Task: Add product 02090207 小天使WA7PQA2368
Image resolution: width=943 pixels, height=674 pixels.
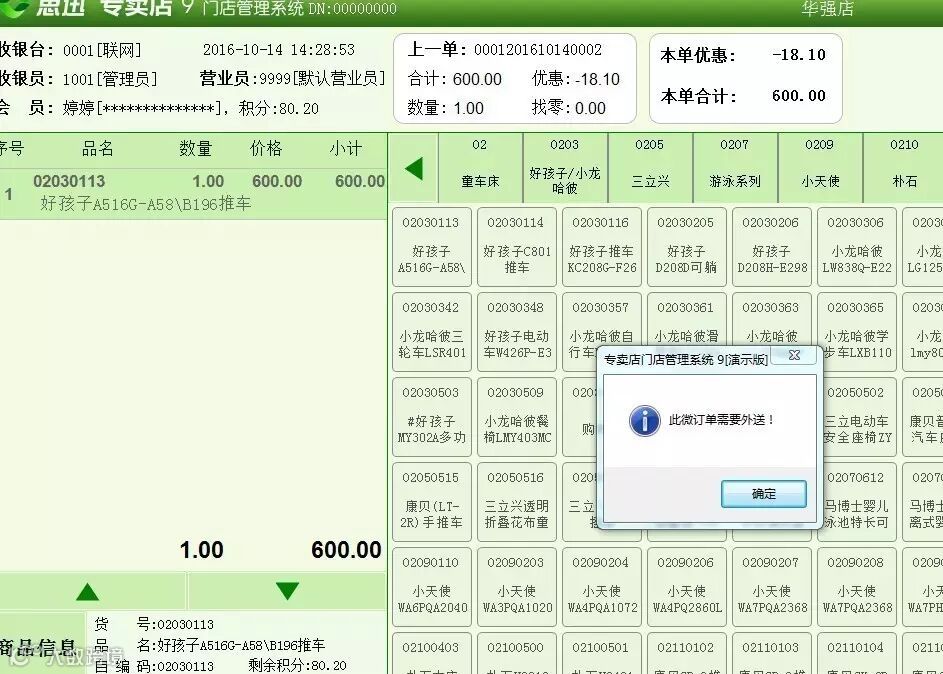Action: coord(772,587)
